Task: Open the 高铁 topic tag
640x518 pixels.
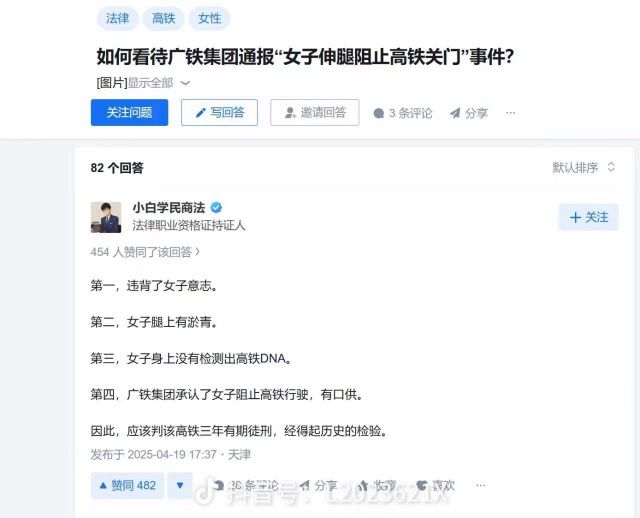Action: [x=163, y=18]
